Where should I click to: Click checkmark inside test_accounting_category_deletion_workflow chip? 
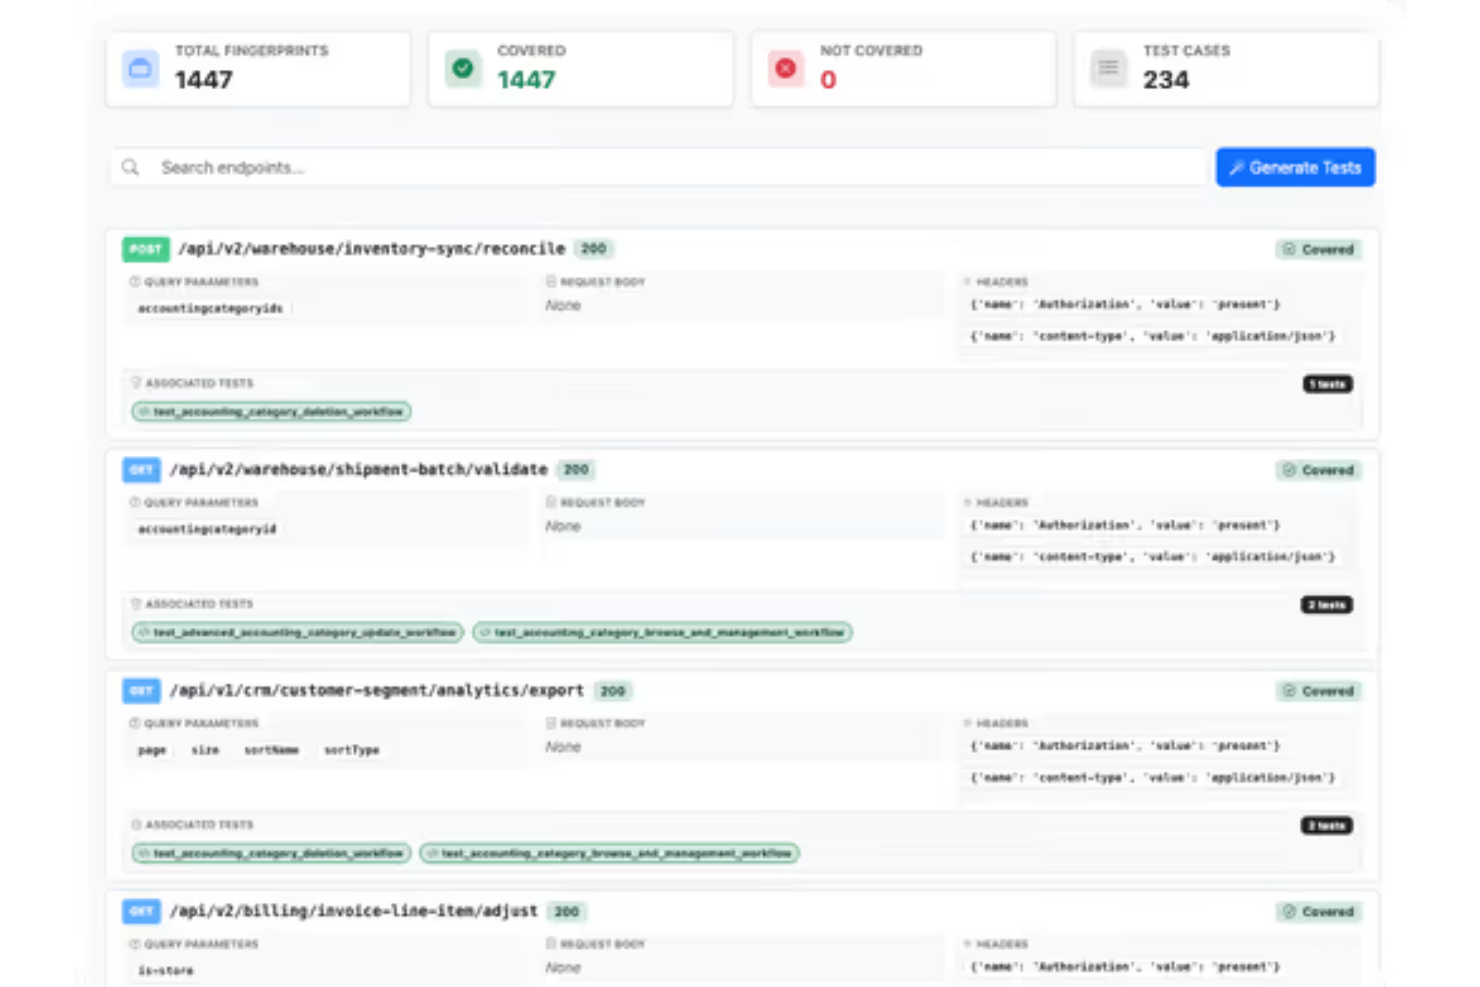click(143, 411)
